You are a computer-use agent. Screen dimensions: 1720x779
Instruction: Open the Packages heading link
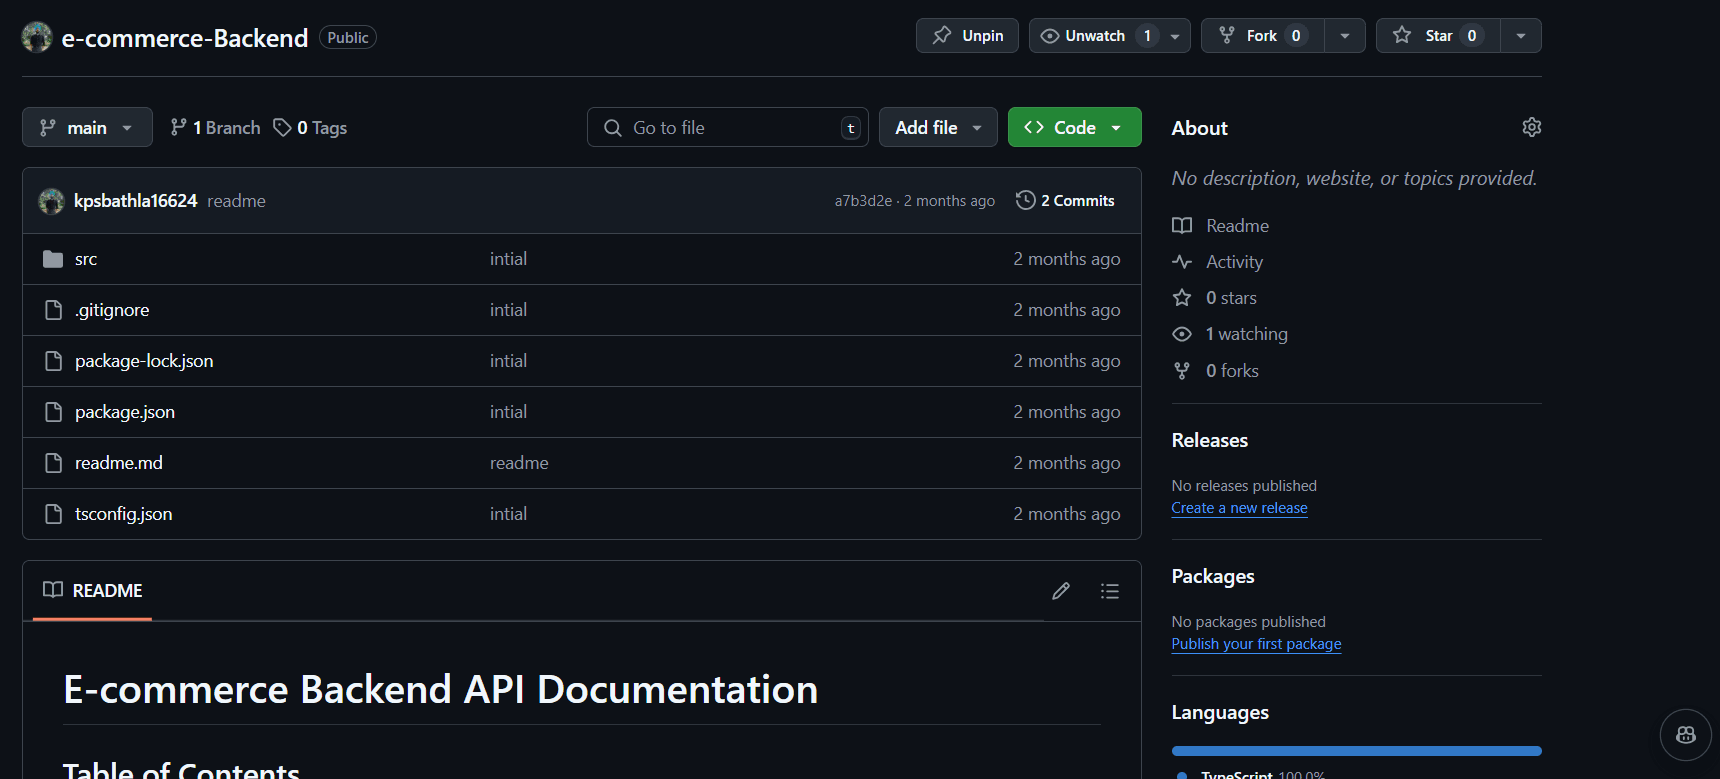click(1213, 577)
